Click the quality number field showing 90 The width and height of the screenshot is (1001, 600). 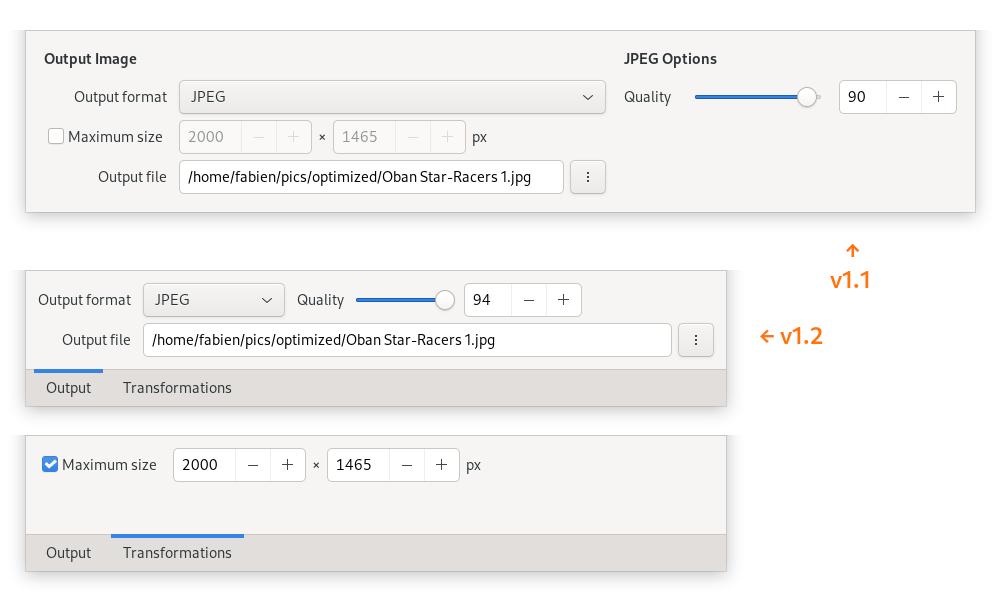click(862, 97)
